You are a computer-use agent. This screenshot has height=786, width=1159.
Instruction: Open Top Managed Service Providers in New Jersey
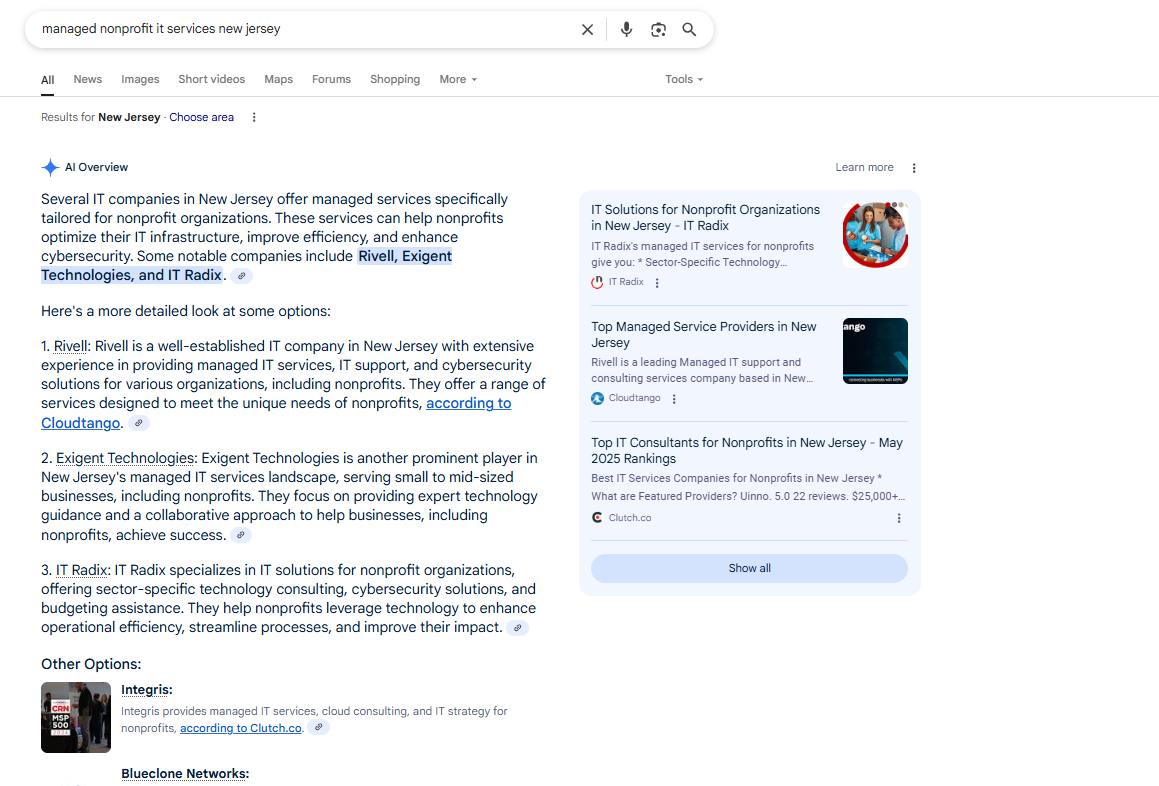(x=704, y=335)
